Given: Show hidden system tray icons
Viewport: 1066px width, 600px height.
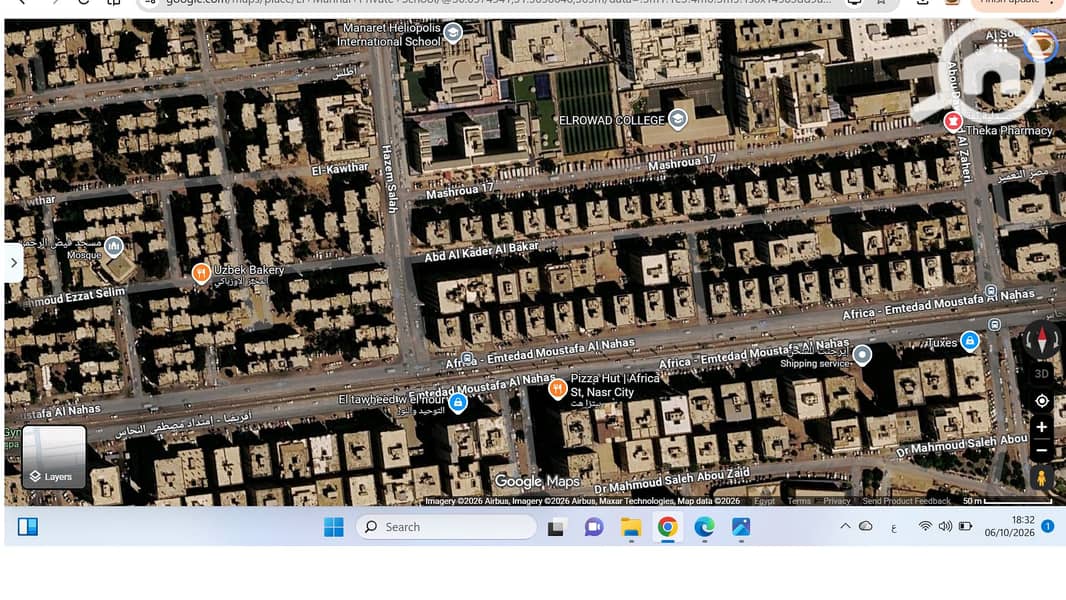Looking at the screenshot, I should [x=845, y=526].
